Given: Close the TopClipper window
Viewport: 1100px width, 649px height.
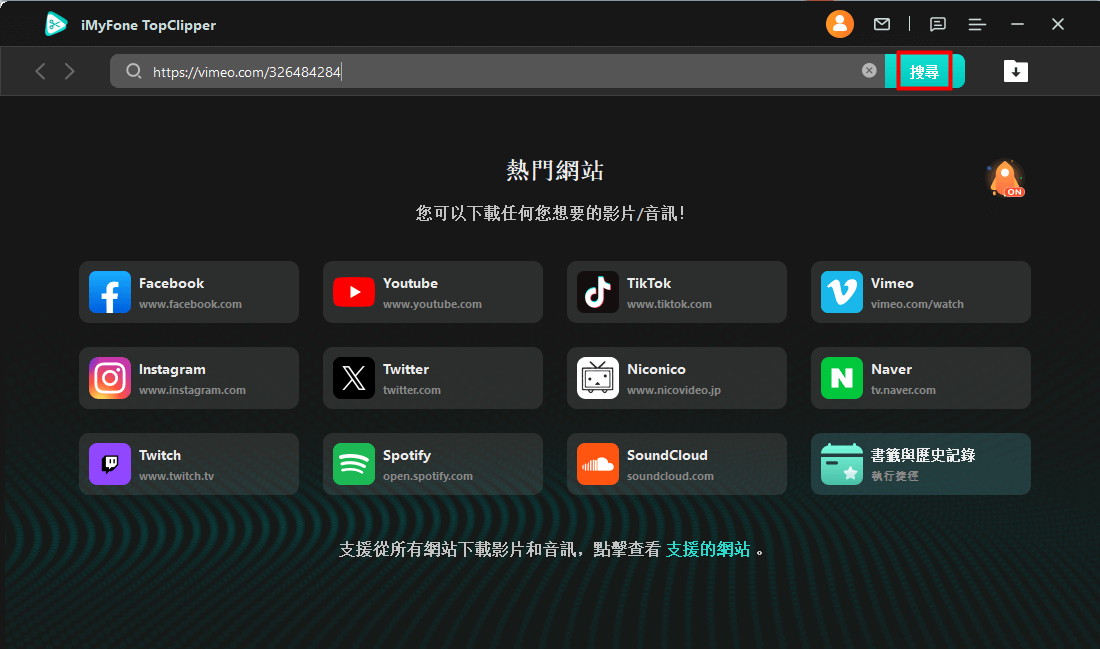Looking at the screenshot, I should click(x=1058, y=25).
